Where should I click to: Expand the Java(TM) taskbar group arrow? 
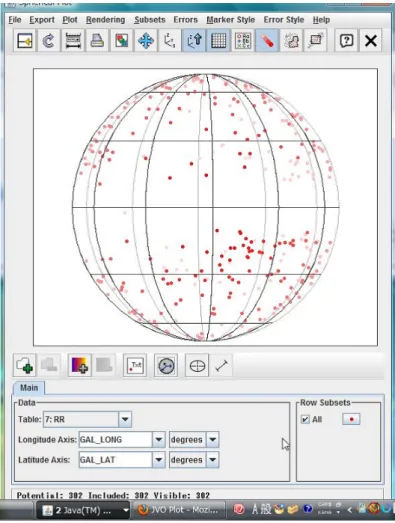(x=126, y=510)
